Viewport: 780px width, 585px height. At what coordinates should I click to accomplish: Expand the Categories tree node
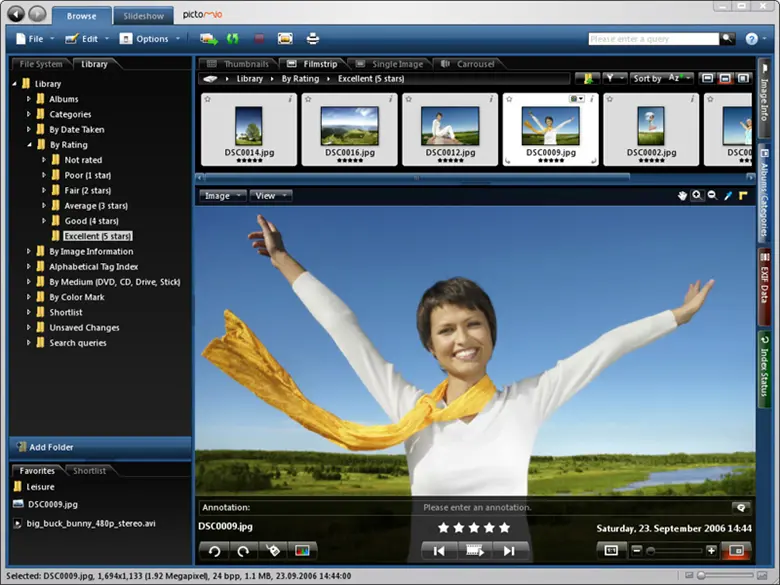pyautogui.click(x=28, y=114)
